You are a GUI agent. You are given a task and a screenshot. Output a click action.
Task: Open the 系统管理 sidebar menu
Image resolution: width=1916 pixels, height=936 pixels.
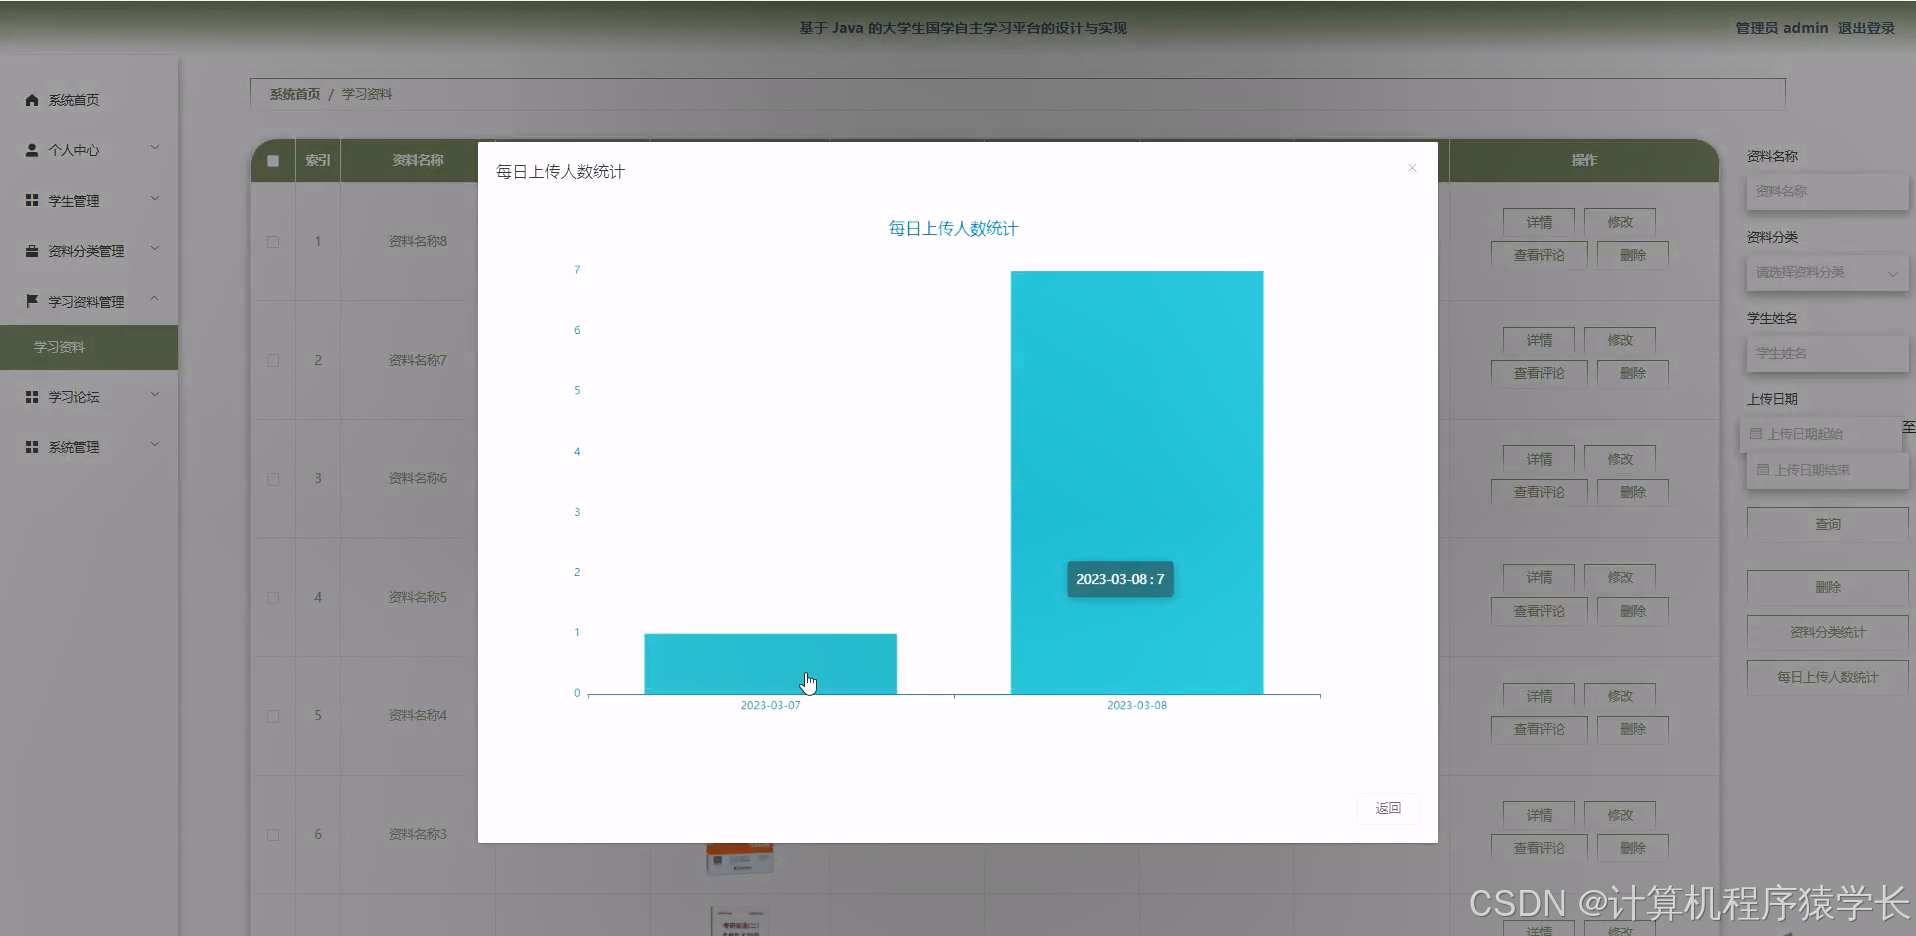[89, 447]
